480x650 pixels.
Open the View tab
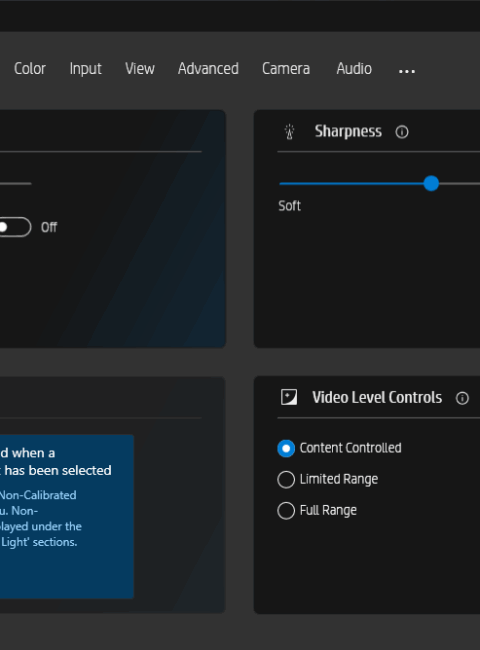[140, 68]
